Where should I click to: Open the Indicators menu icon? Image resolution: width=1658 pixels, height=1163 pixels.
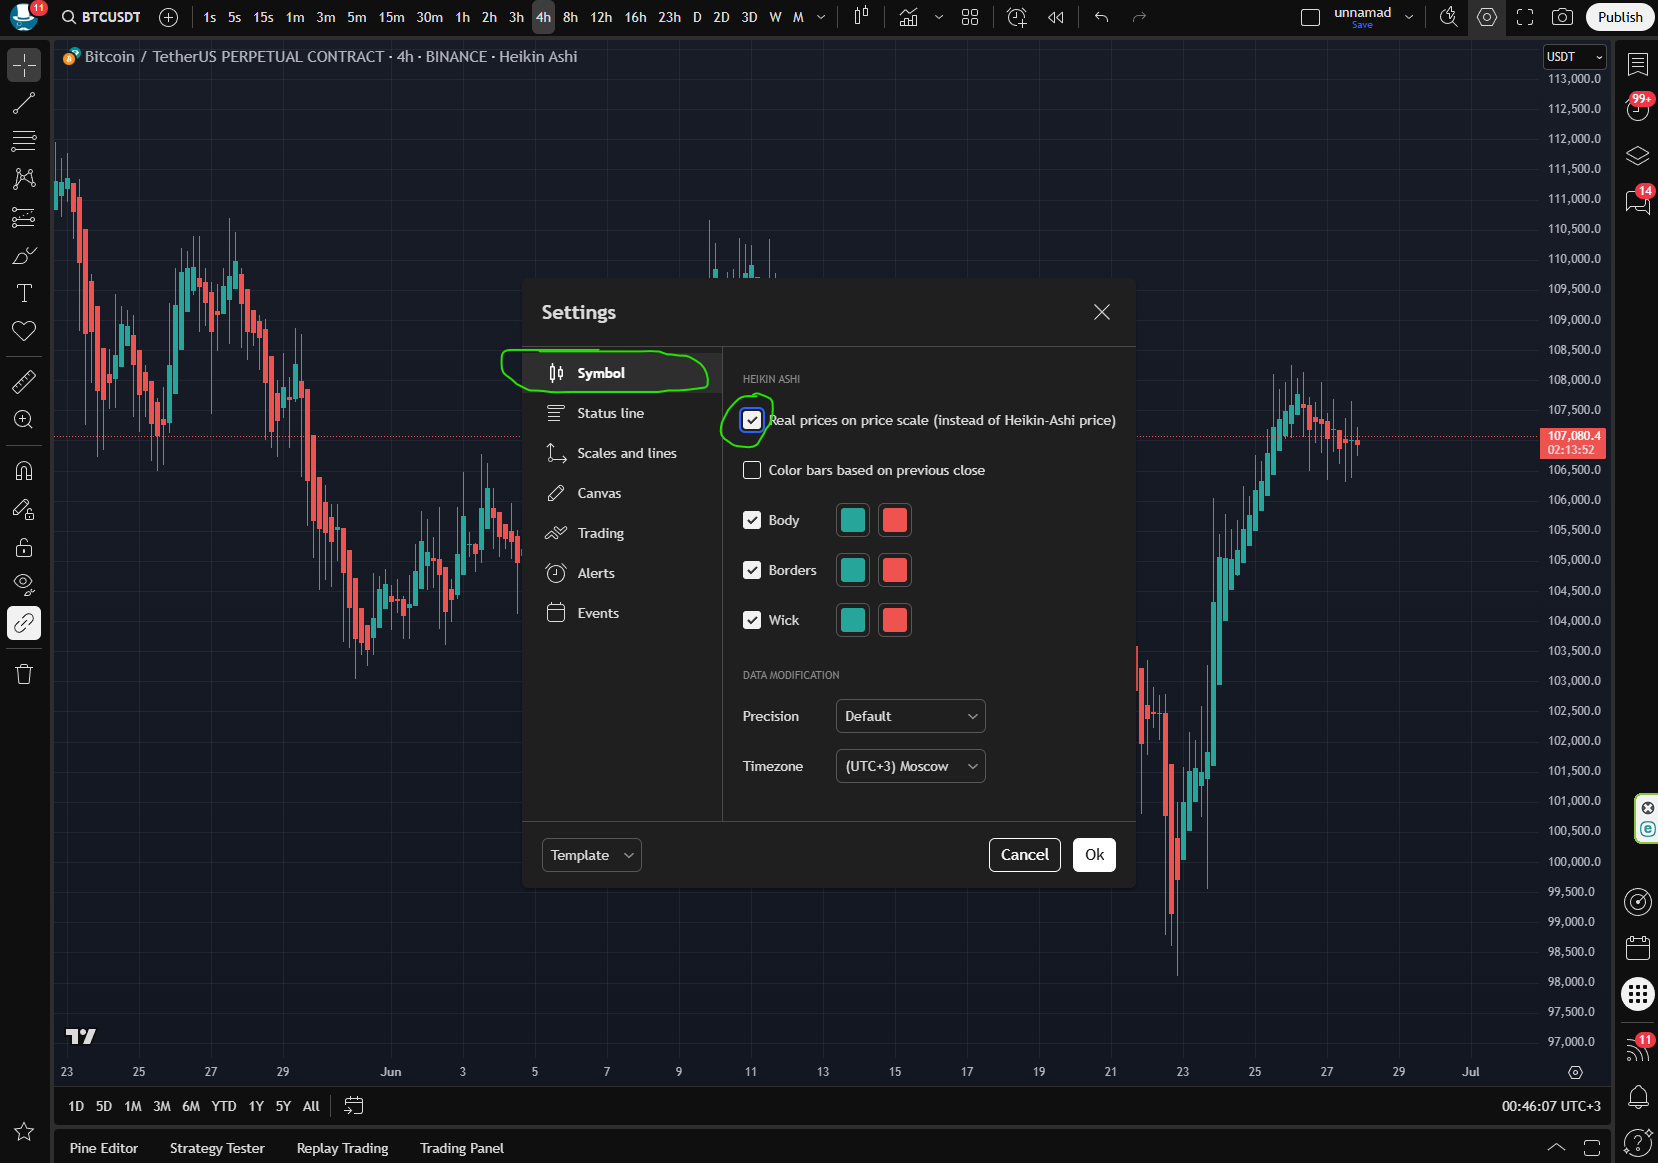pos(908,17)
